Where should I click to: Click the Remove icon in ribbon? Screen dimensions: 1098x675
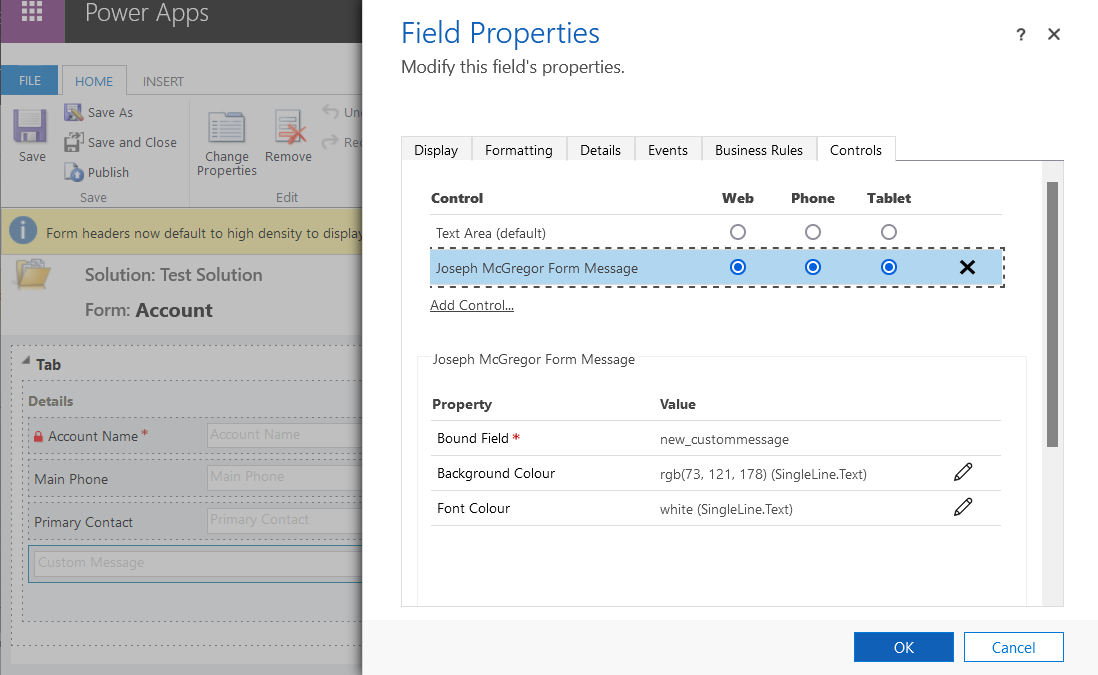point(289,129)
